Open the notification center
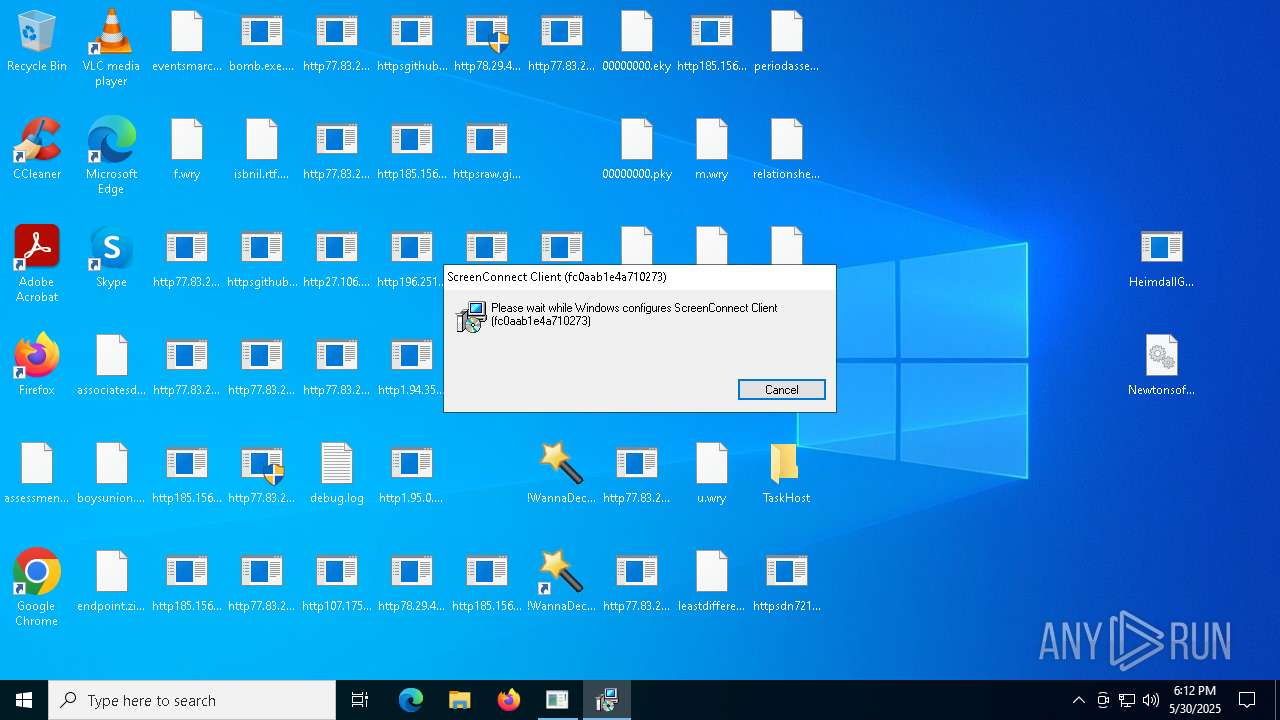 coord(1247,700)
